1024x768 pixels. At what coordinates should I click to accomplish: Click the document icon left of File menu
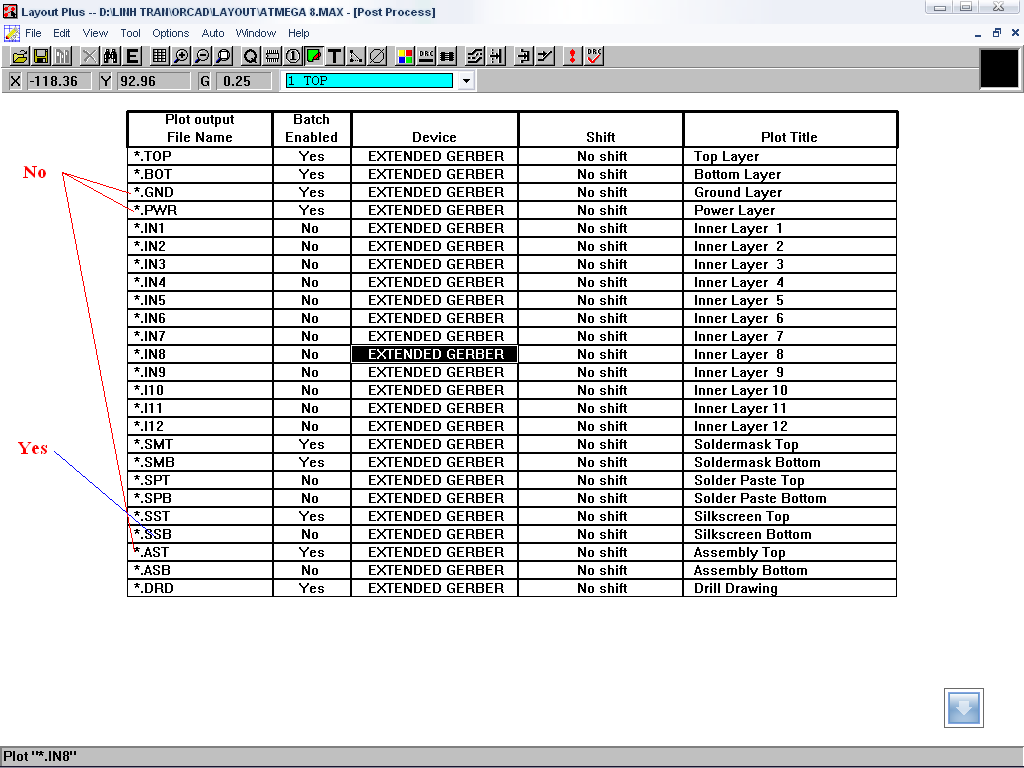click(12, 33)
